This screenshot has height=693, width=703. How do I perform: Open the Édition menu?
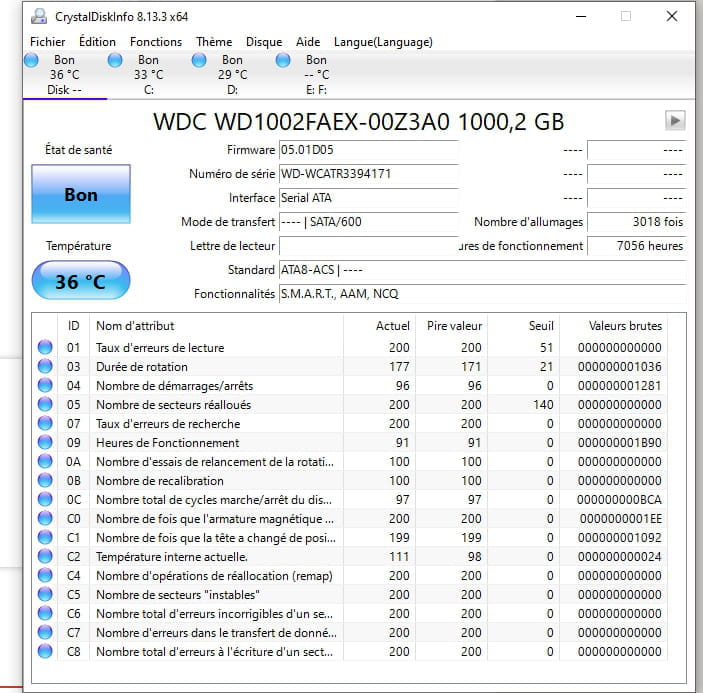(97, 42)
